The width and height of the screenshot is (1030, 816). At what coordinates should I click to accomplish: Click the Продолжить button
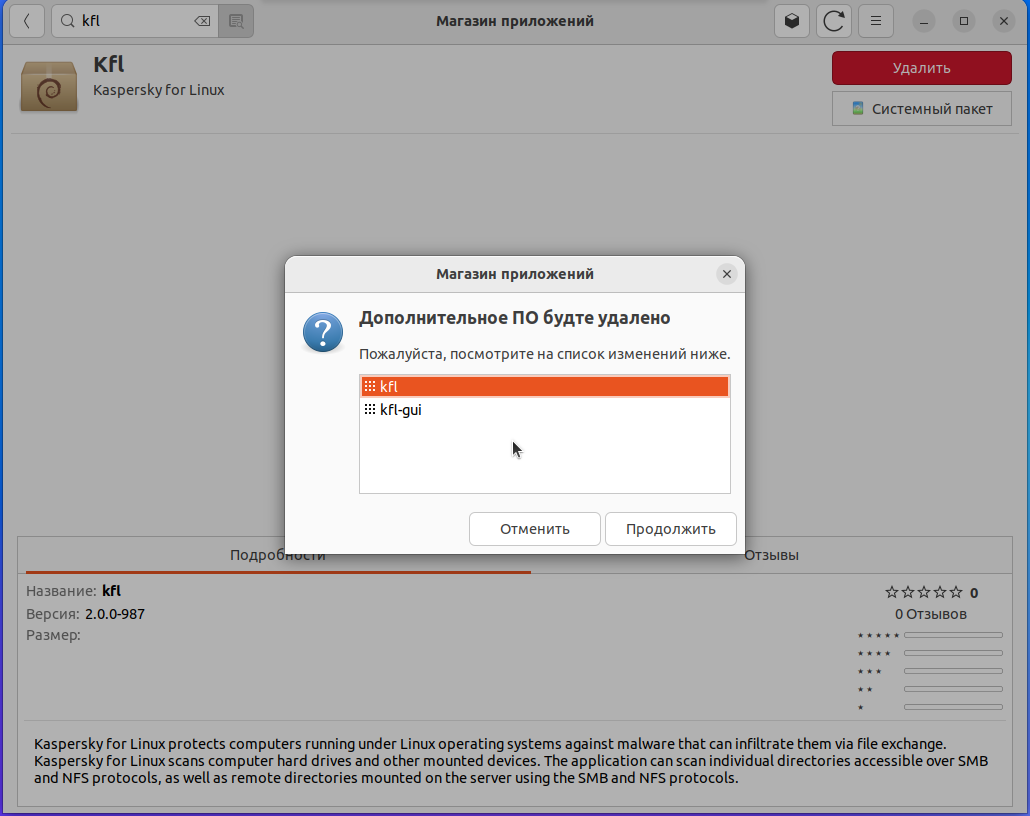(x=671, y=529)
